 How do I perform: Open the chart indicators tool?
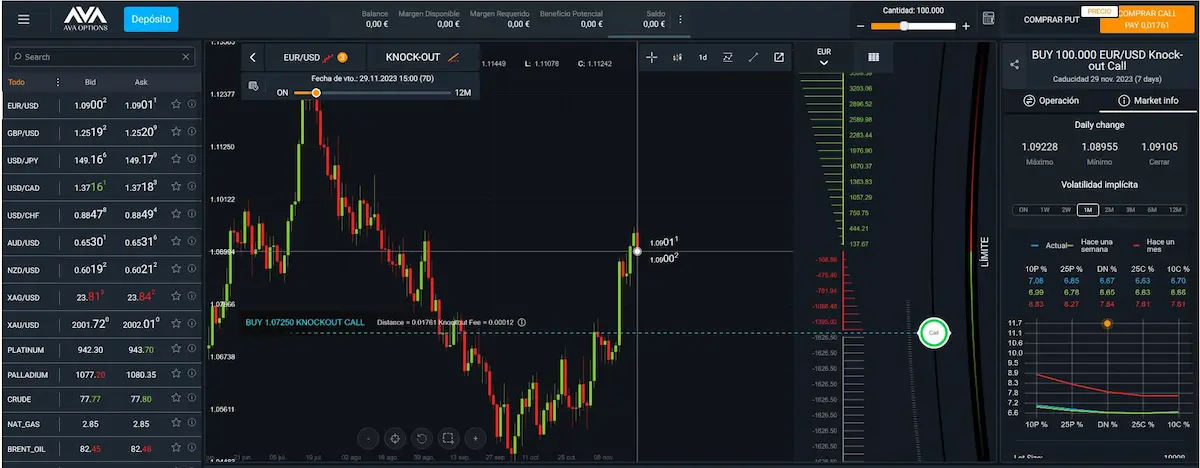coord(728,57)
